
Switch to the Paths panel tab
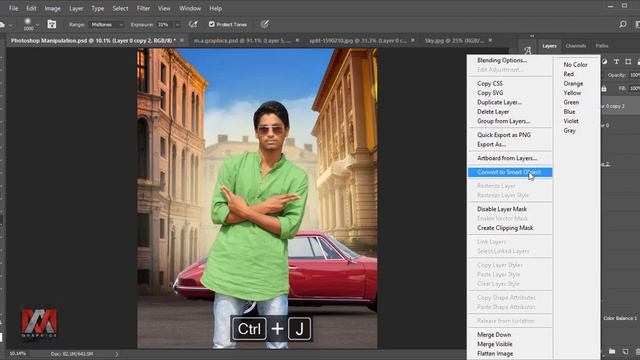coord(602,46)
